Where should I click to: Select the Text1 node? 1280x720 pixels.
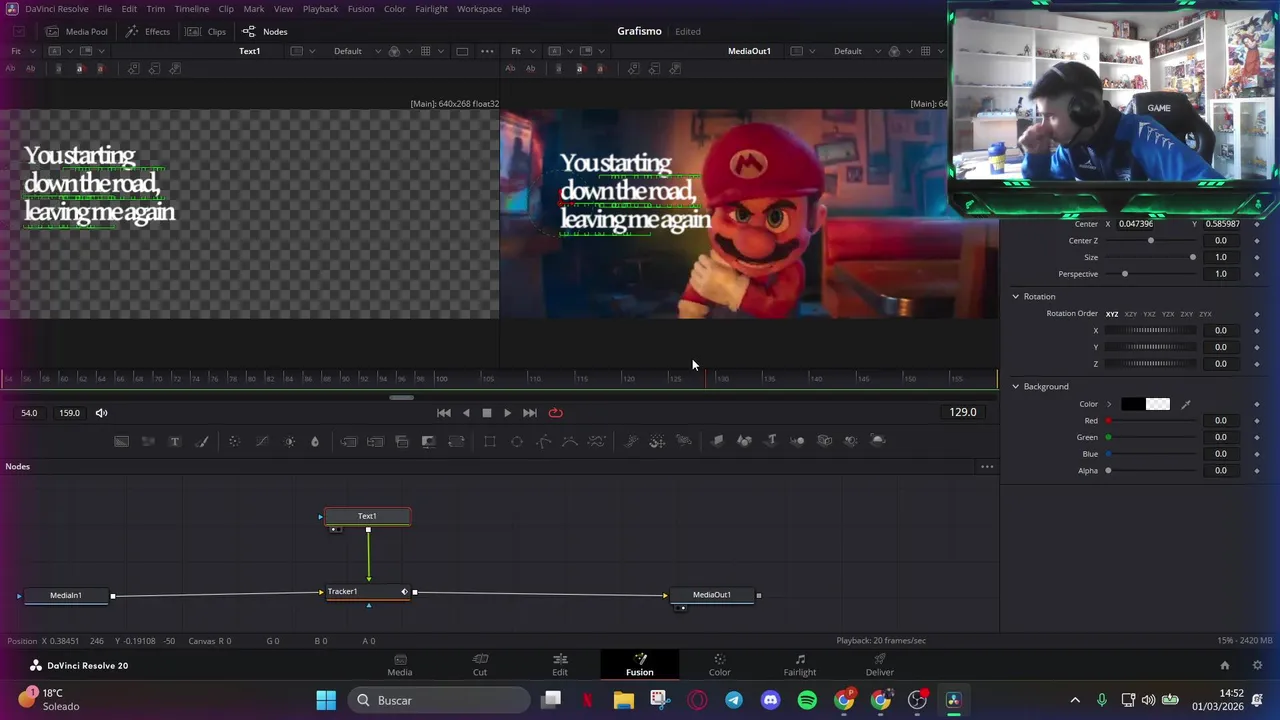click(367, 516)
